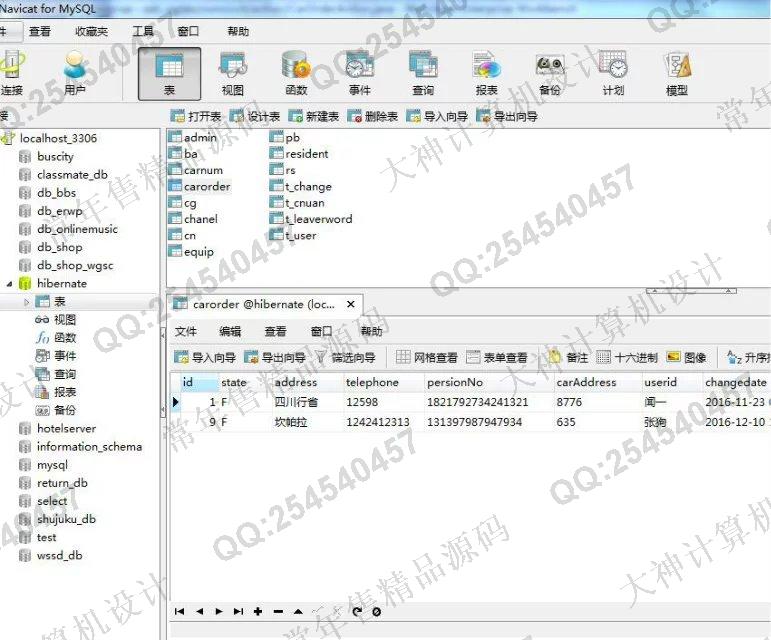Open the 备份 (Backup) toolbar icon
Screen dimensions: 771x640
click(550, 74)
